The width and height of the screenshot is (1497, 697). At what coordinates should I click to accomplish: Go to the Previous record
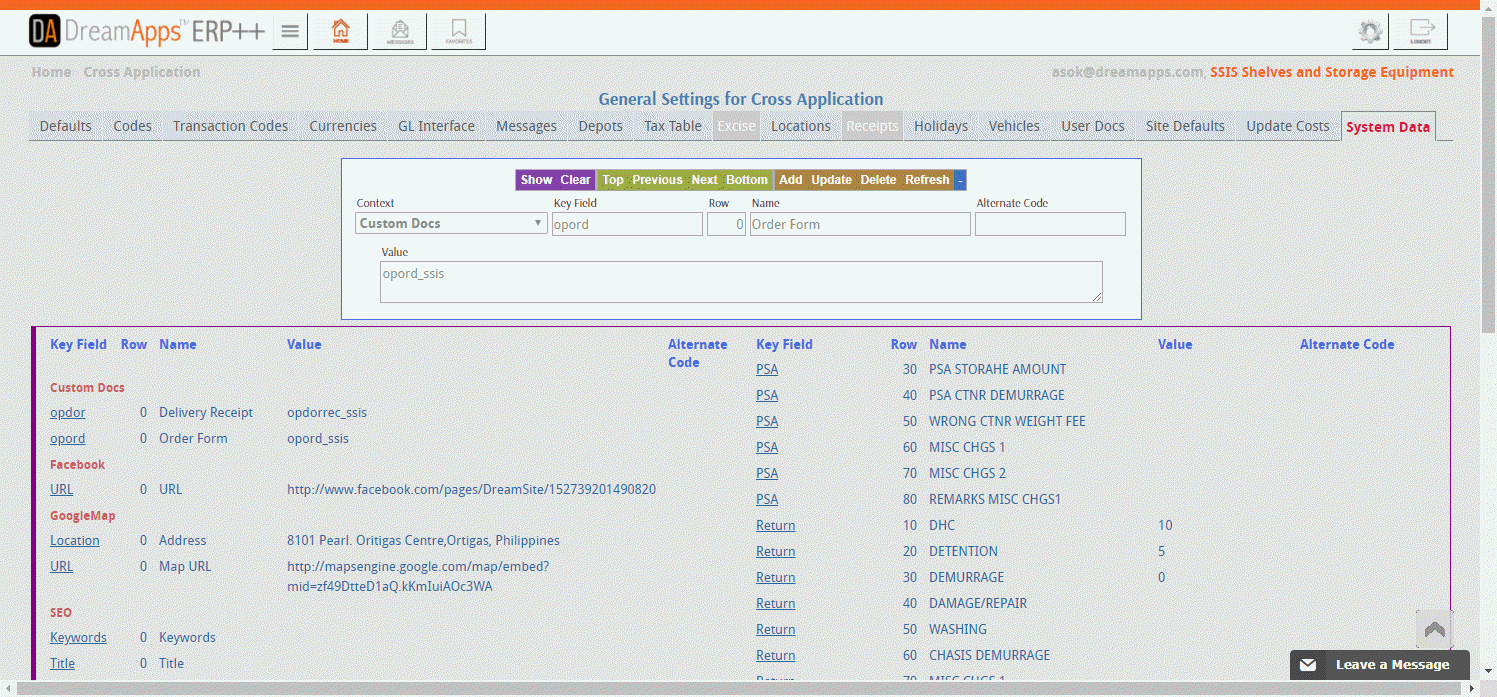click(x=657, y=180)
